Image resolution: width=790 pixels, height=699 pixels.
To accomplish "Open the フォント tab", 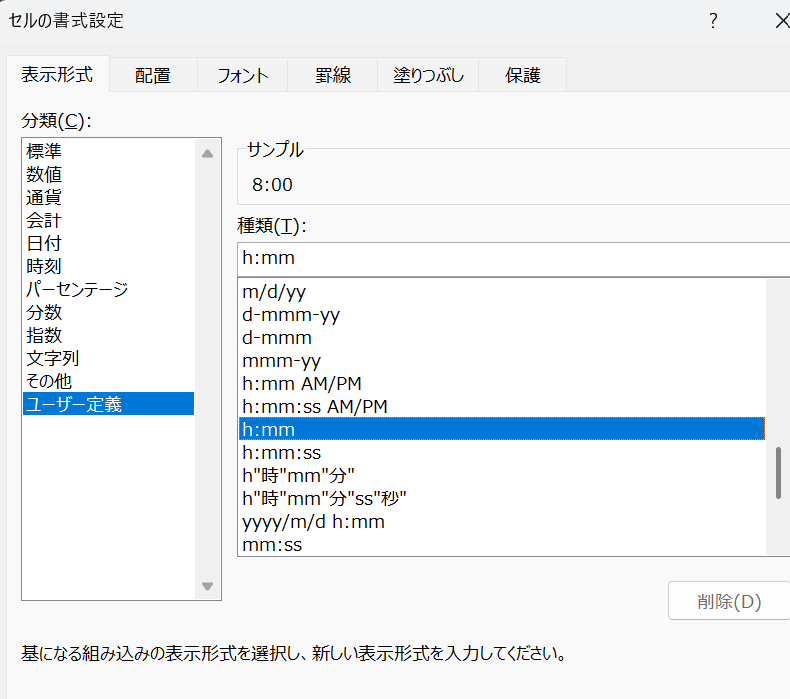I will (x=242, y=75).
